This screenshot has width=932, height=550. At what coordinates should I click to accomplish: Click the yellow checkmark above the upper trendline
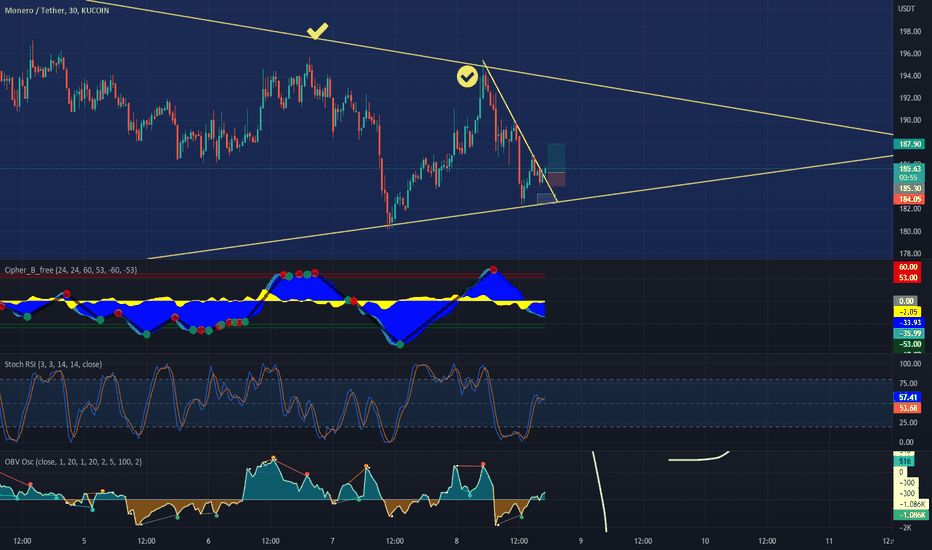coord(317,30)
